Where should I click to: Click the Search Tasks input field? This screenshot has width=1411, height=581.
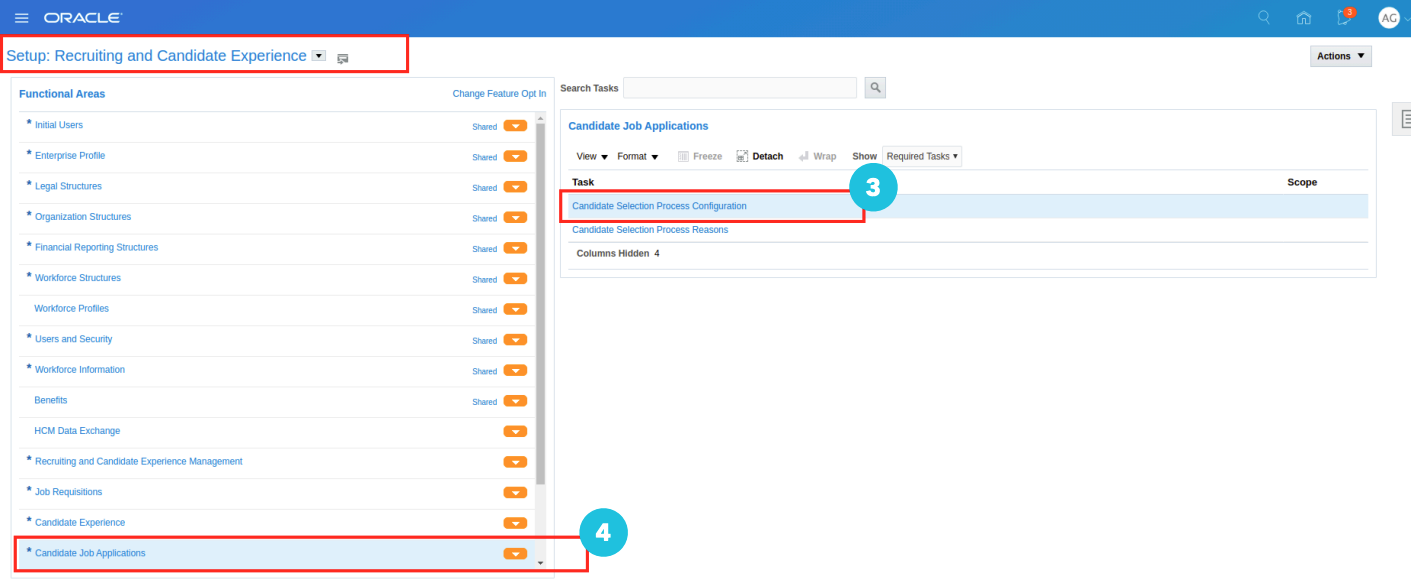click(740, 88)
